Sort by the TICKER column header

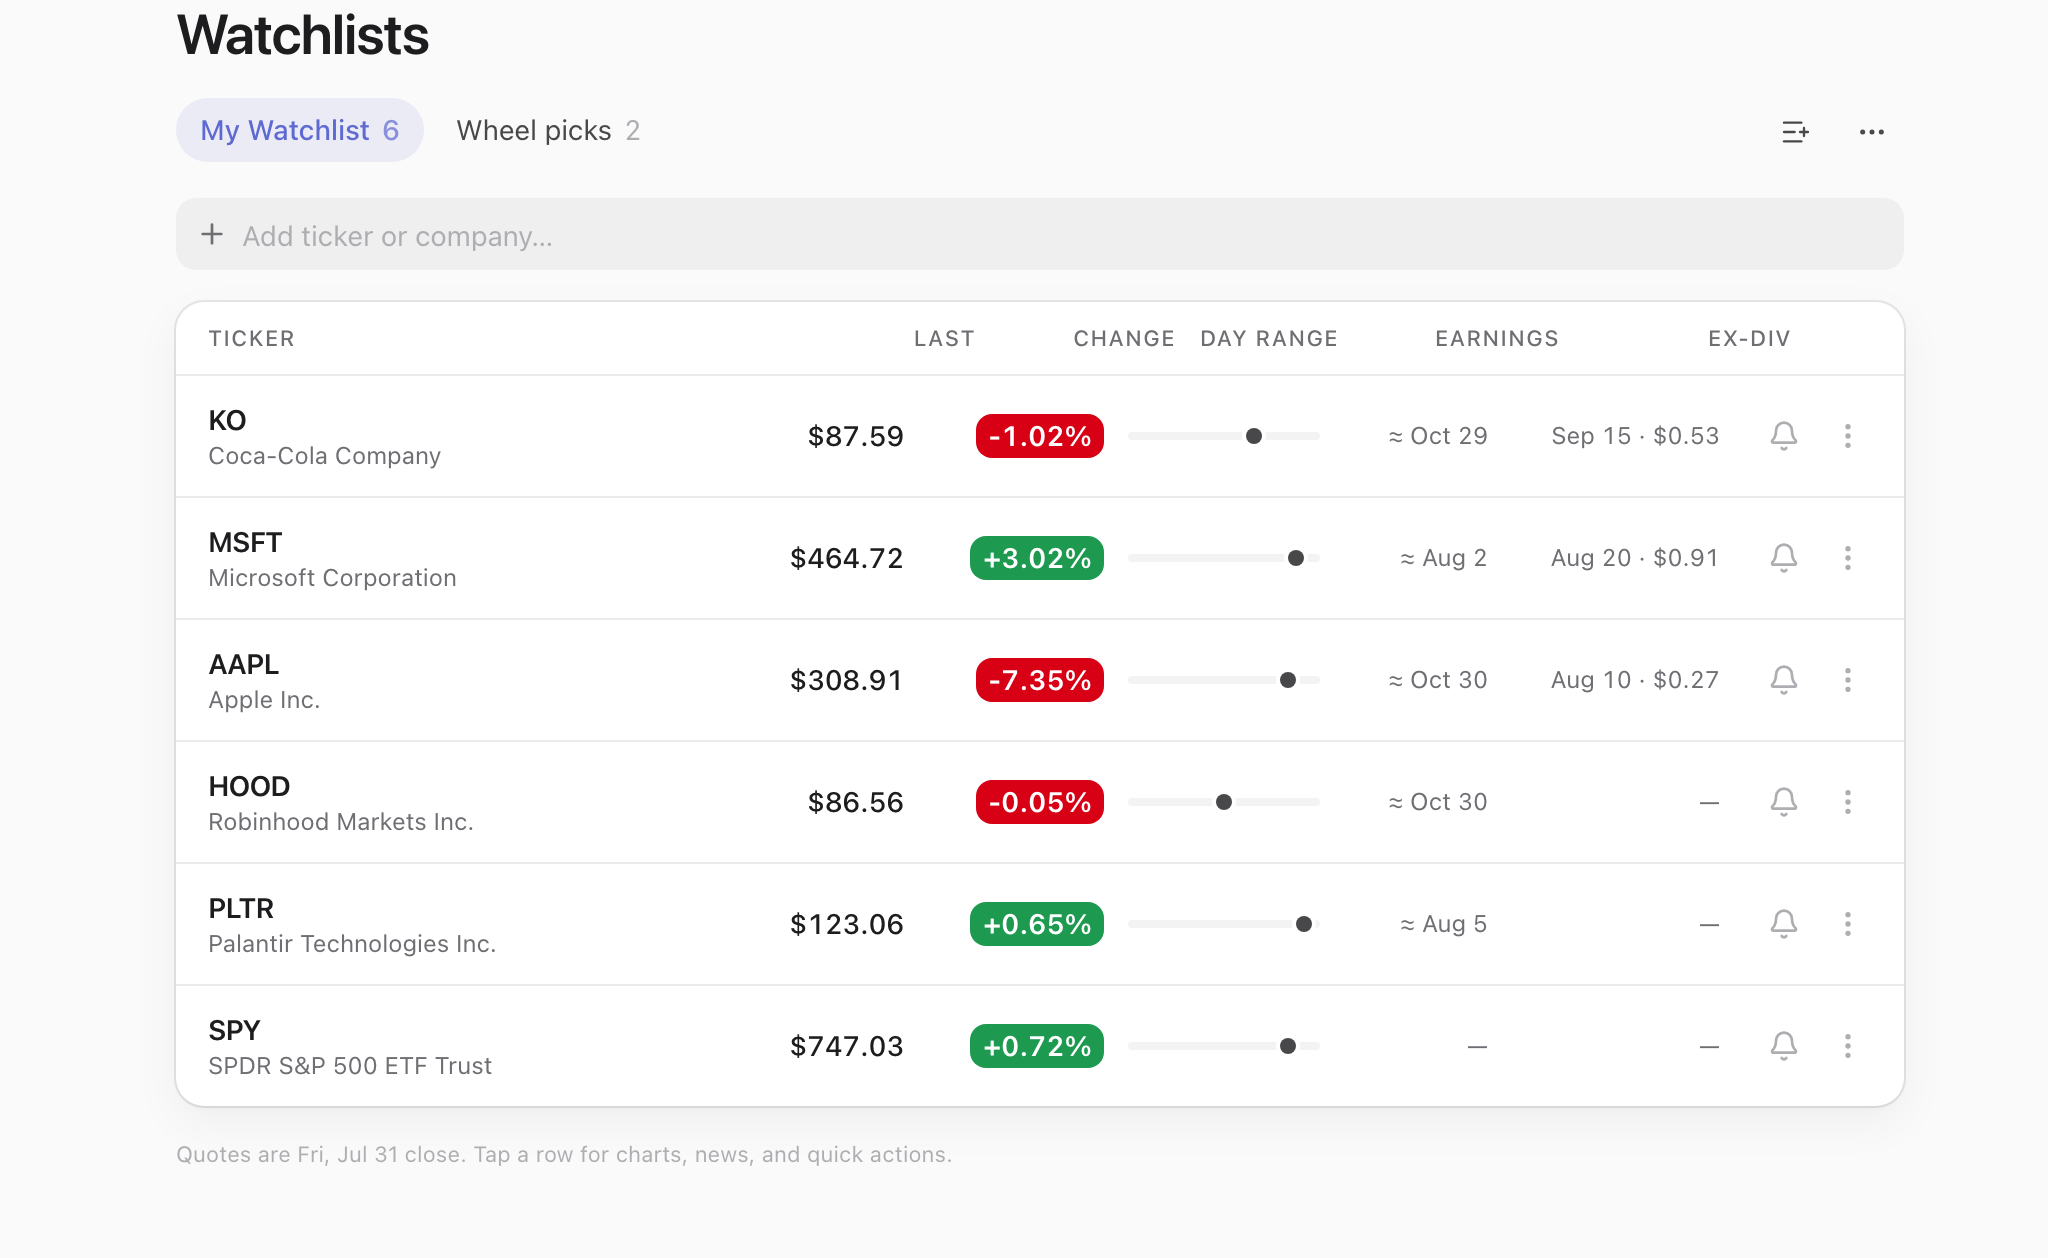[252, 339]
